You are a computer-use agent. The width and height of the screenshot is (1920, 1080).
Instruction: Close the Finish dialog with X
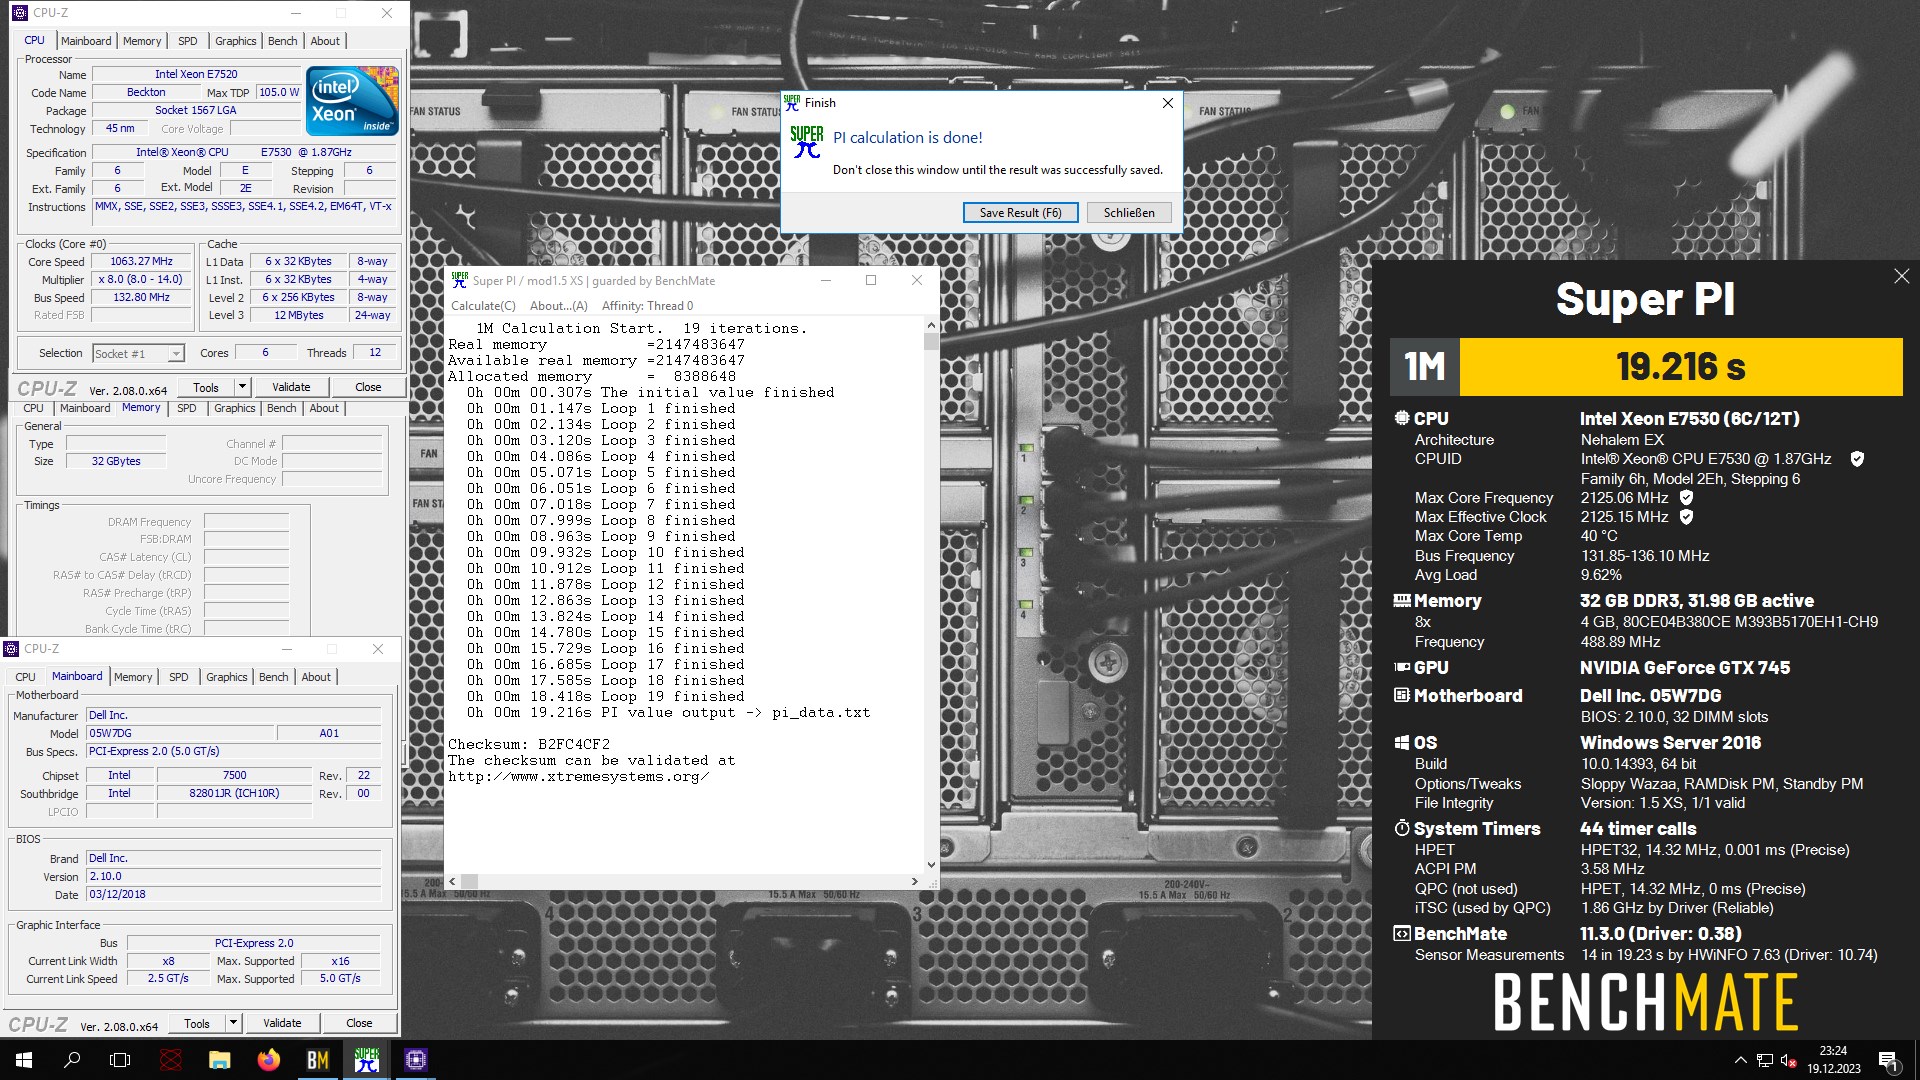tap(1167, 103)
